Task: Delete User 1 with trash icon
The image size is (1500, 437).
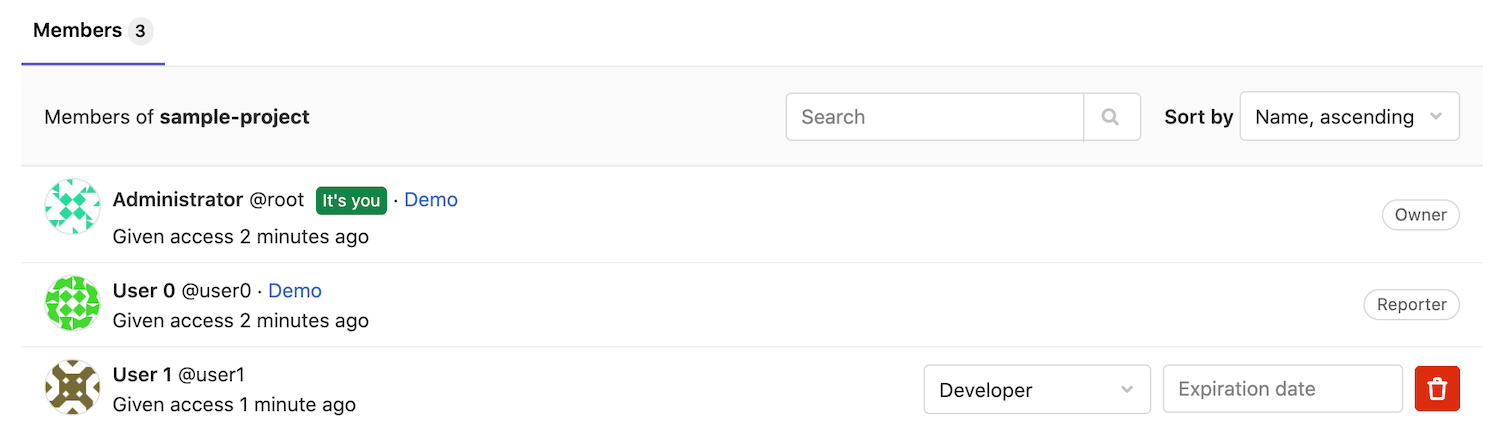Action: click(x=1437, y=389)
